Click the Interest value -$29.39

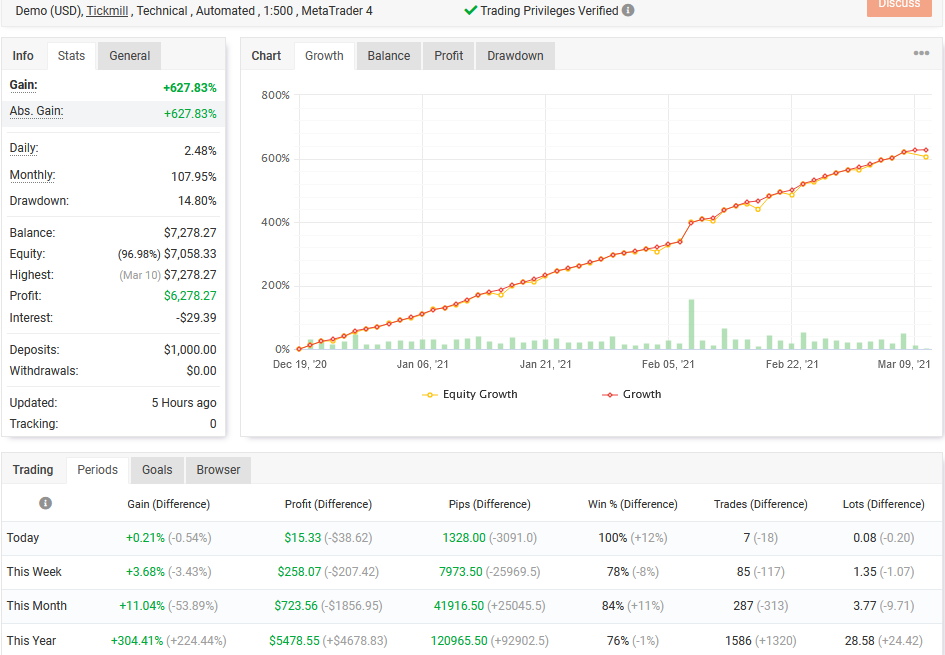pyautogui.click(x=196, y=318)
